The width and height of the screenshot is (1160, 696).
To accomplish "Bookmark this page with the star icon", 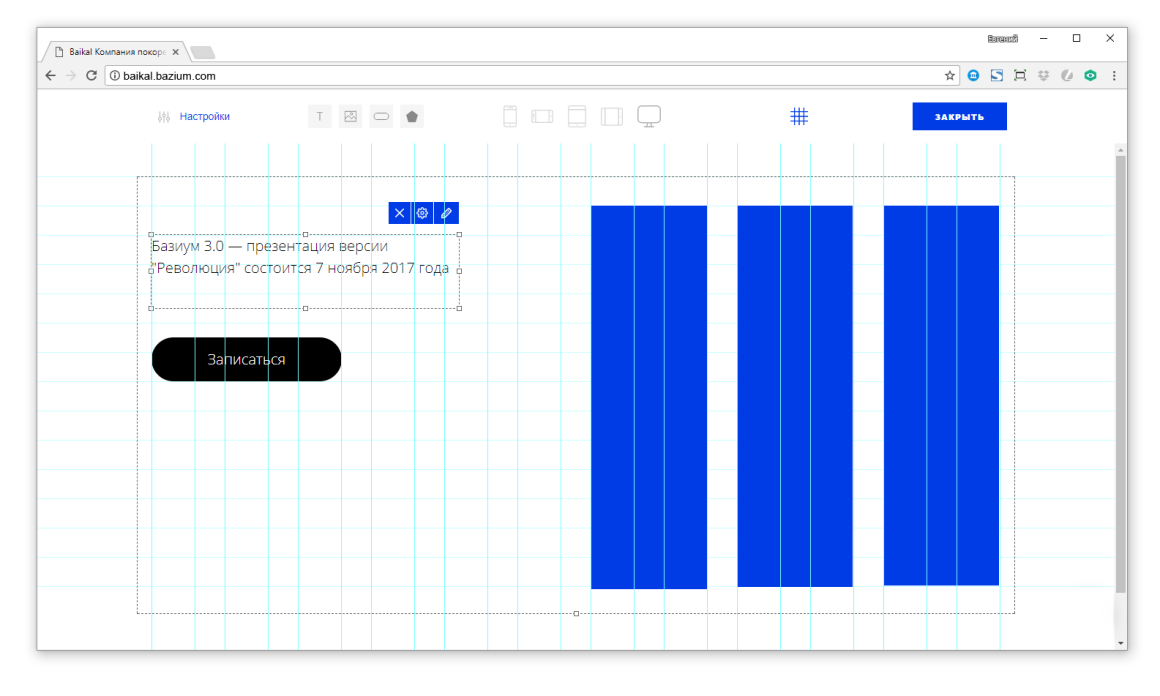I will tap(950, 75).
